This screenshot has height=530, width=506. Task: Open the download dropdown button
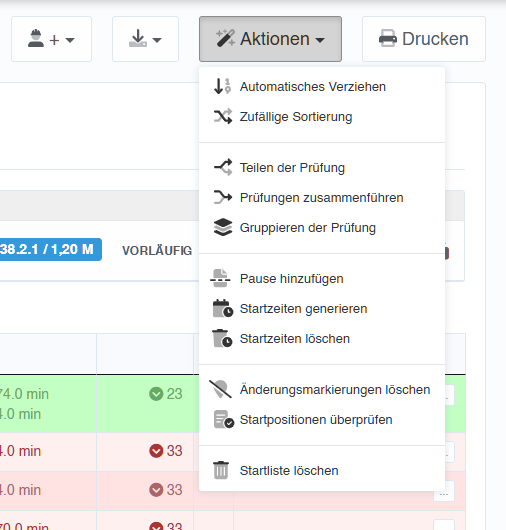pos(145,39)
